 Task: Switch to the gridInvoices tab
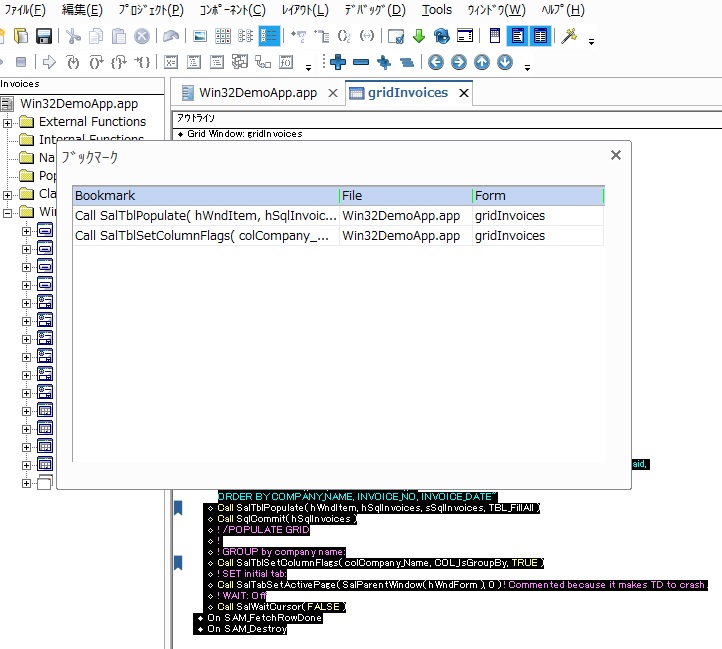[408, 93]
